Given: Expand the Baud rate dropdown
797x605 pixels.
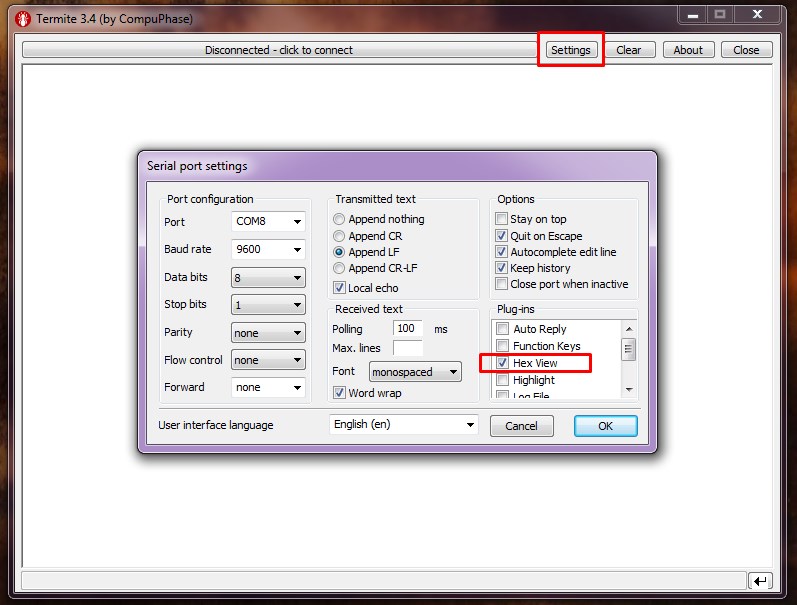Looking at the screenshot, I should (268, 250).
